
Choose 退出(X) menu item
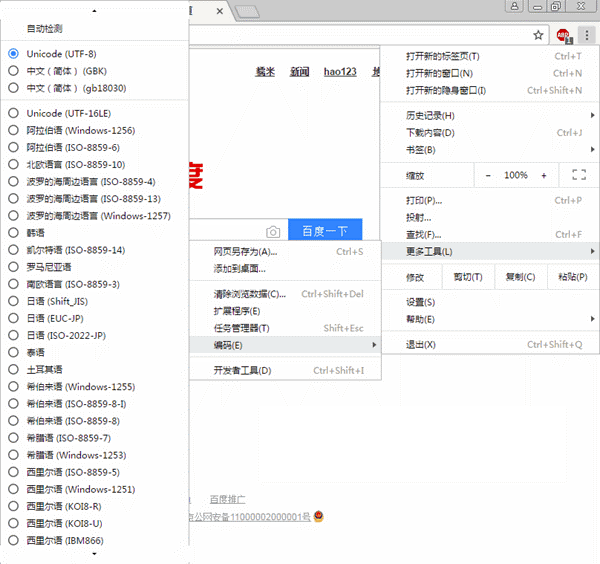click(490, 345)
